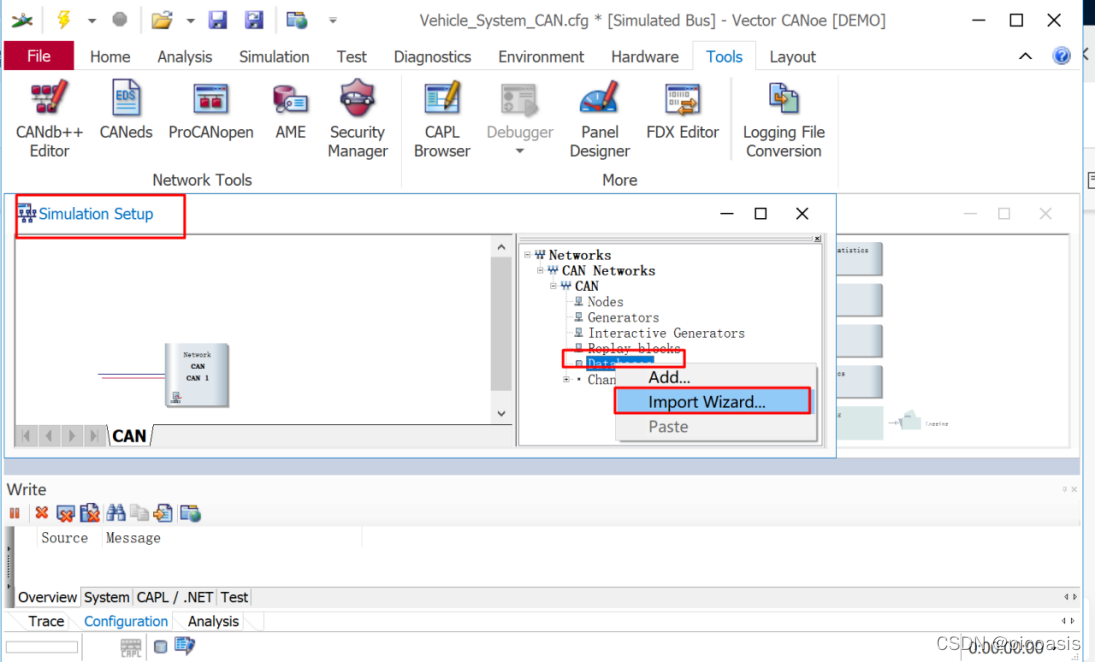Image resolution: width=1096 pixels, height=663 pixels.
Task: Open the Customize Quick Access Toolbar dropdown
Action: (333, 20)
